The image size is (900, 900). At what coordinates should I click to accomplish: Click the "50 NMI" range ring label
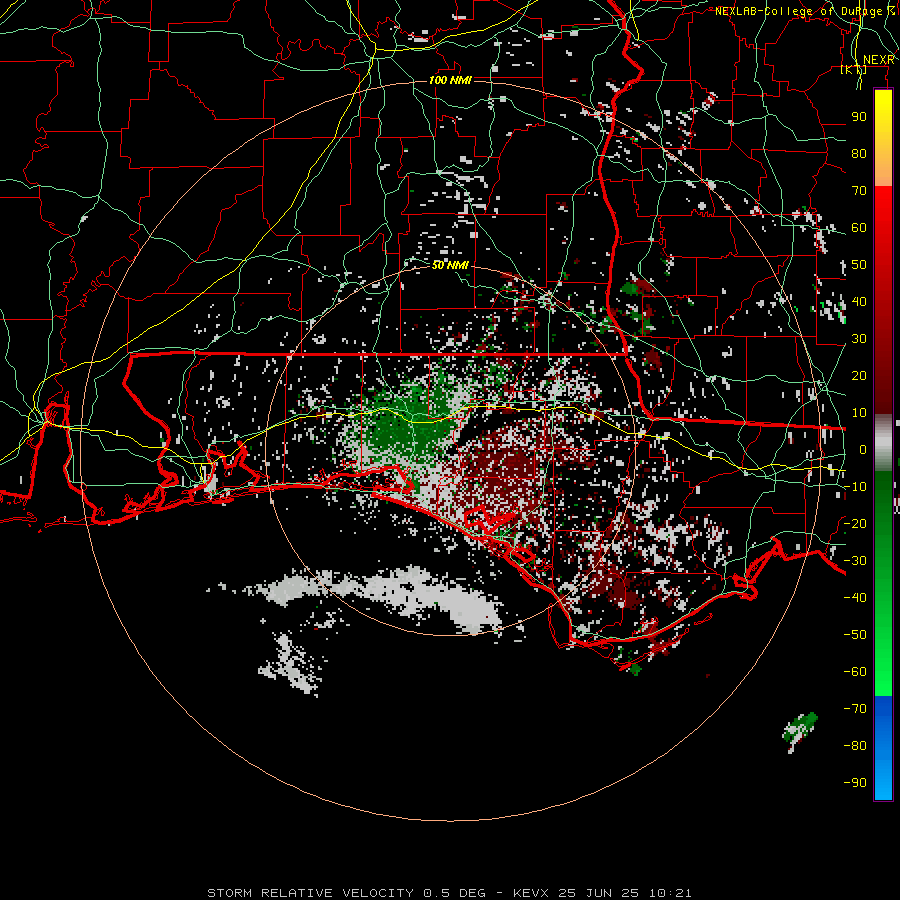click(451, 265)
